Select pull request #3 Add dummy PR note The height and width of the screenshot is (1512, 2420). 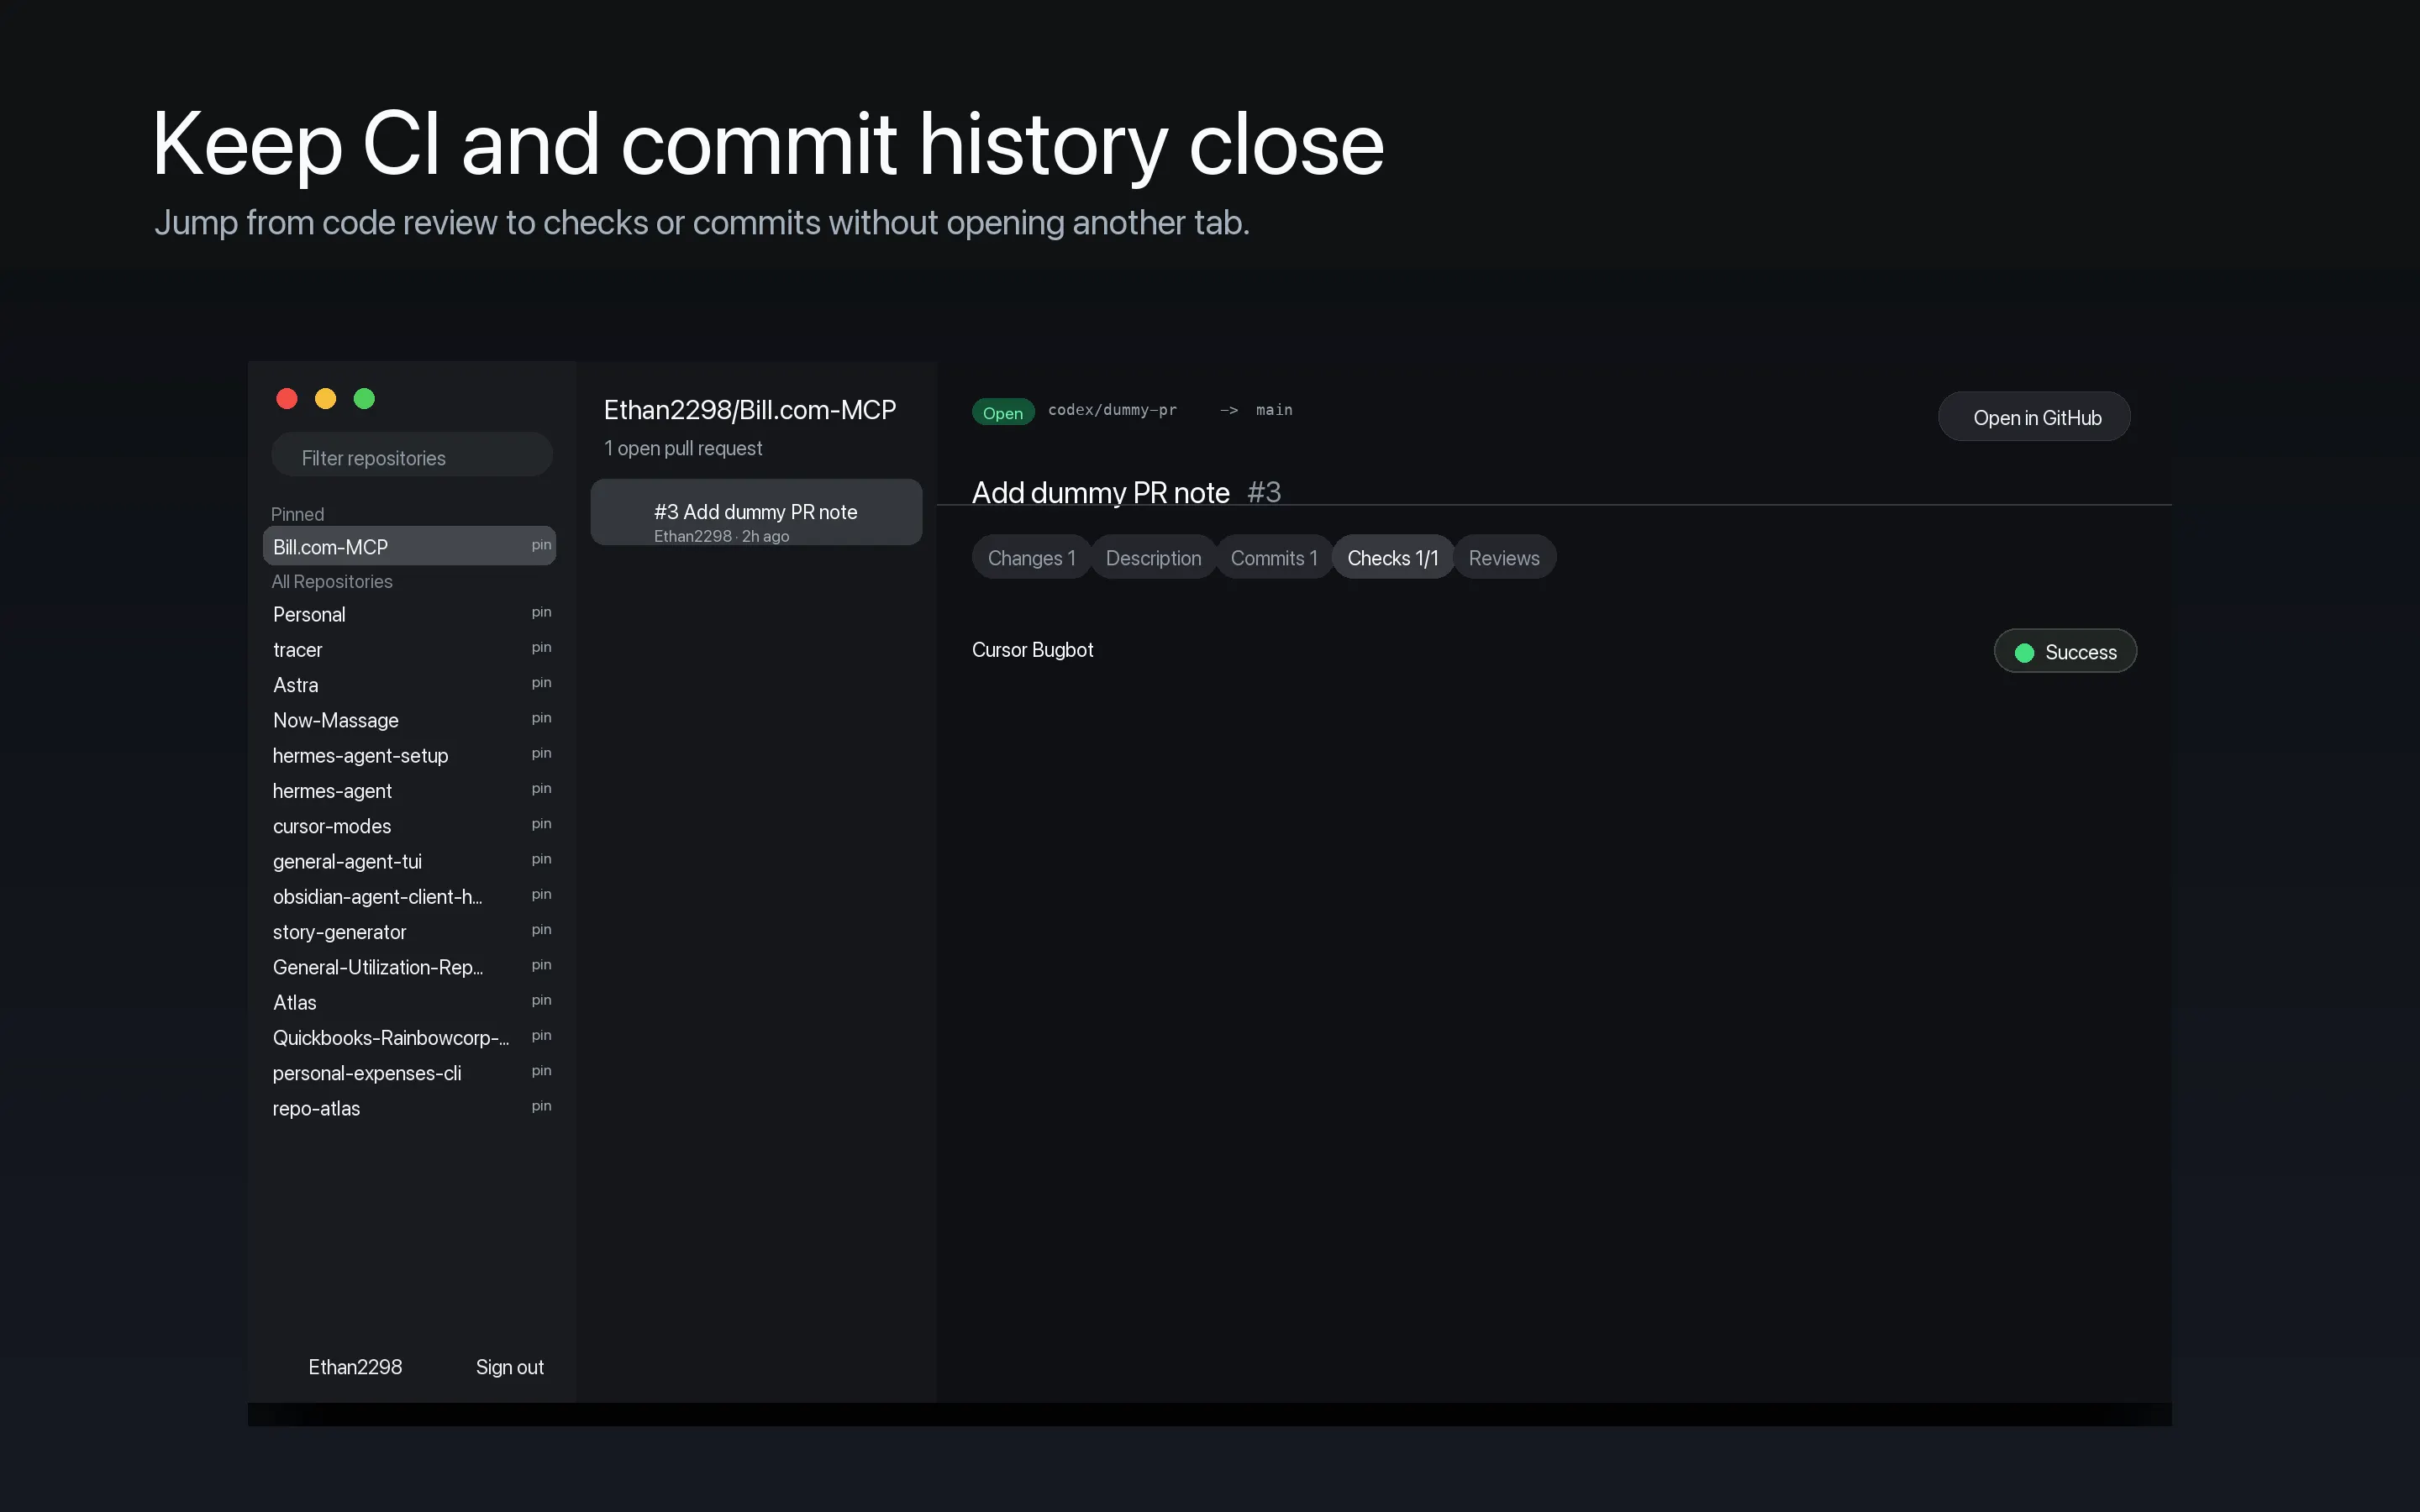coord(756,512)
